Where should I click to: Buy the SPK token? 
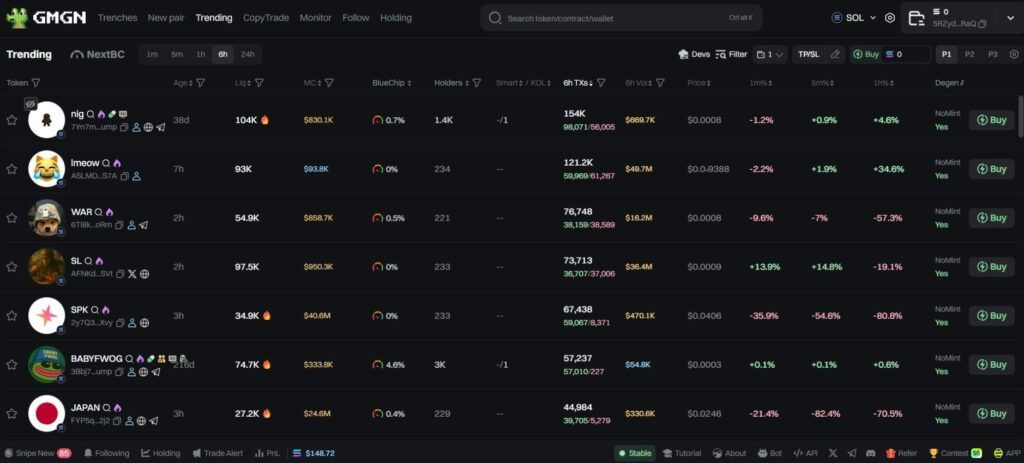(x=991, y=316)
